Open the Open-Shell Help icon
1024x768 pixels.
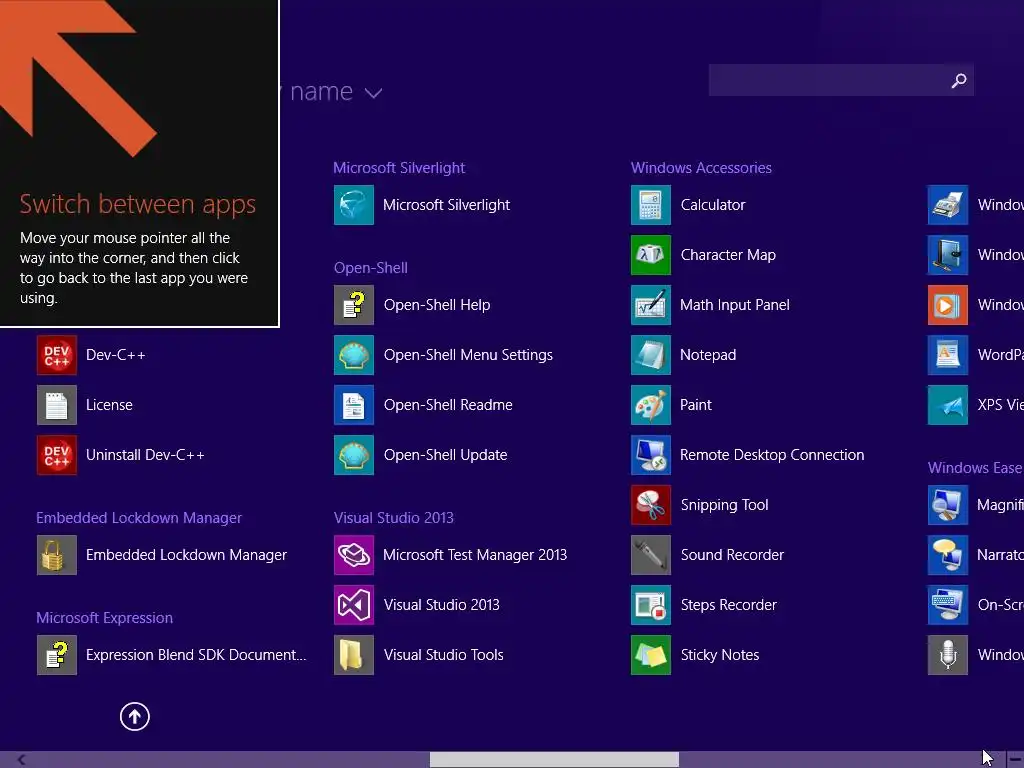click(354, 305)
